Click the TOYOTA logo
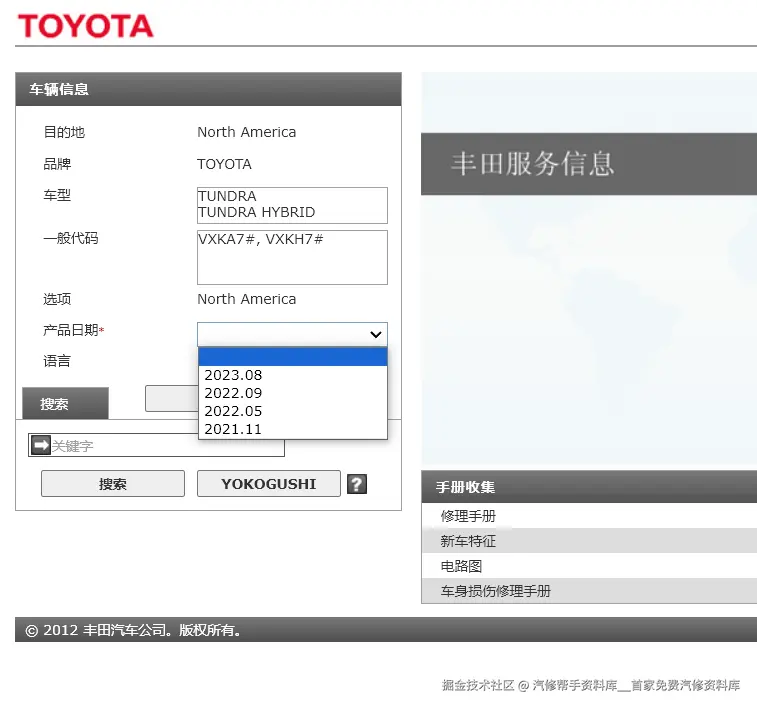The width and height of the screenshot is (757, 709). coord(85,26)
